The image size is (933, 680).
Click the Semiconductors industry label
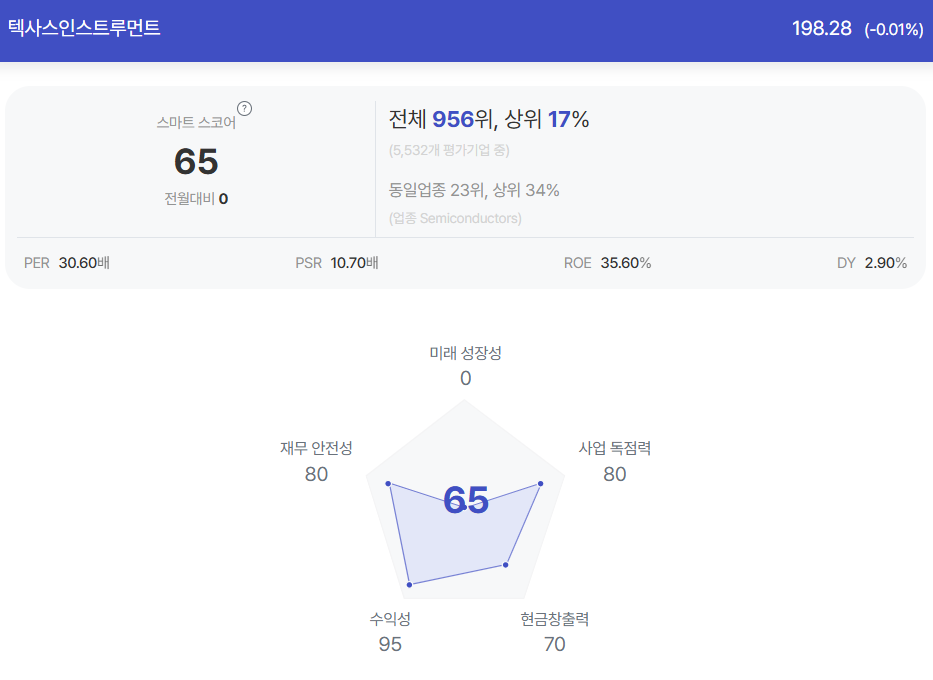tap(455, 218)
